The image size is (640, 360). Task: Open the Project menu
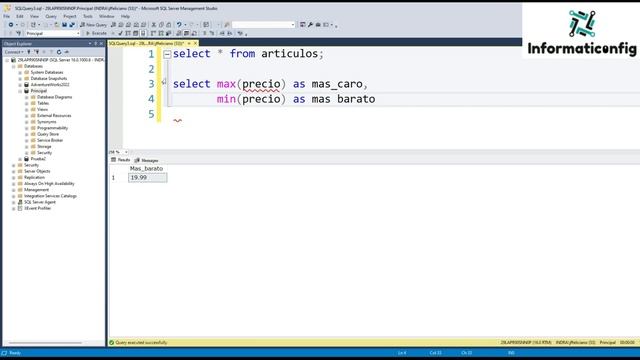70,16
